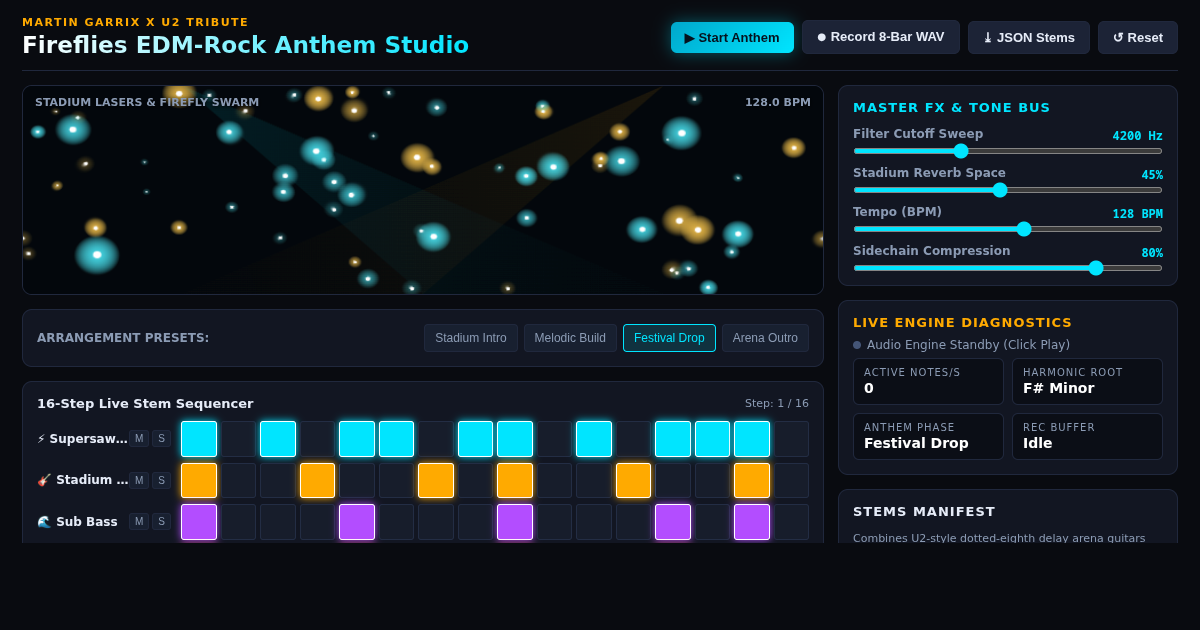
Task: Adjust the Filter Cutoff Sweep slider
Action: [x=1008, y=151]
